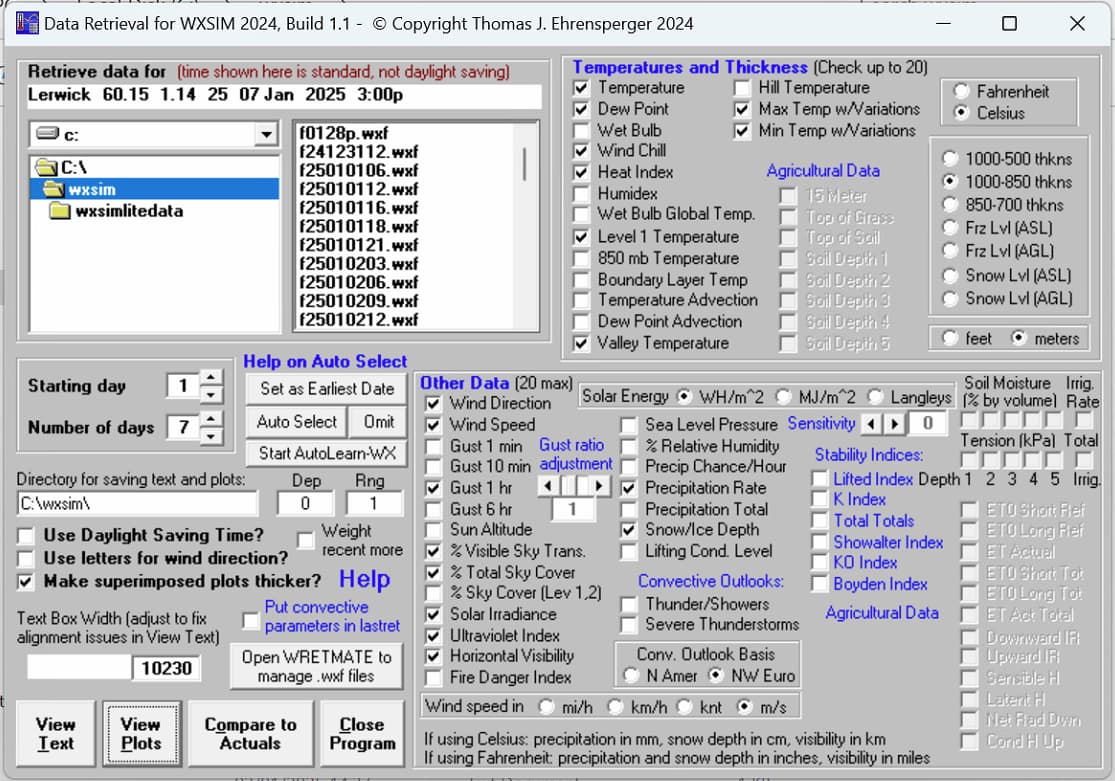The width and height of the screenshot is (1115, 781).
Task: Choose Langleys for solar energy
Action: [875, 396]
